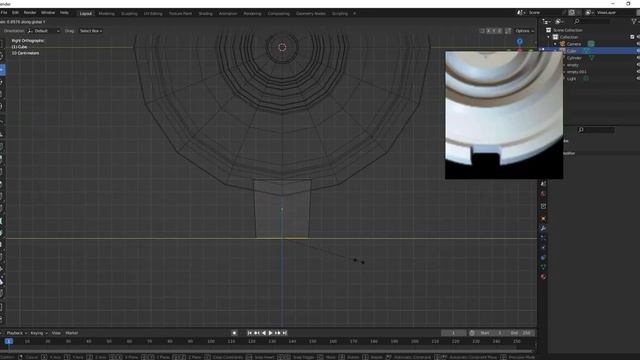Open the Window menu
Screen dimensions: 640x360
[48, 13]
